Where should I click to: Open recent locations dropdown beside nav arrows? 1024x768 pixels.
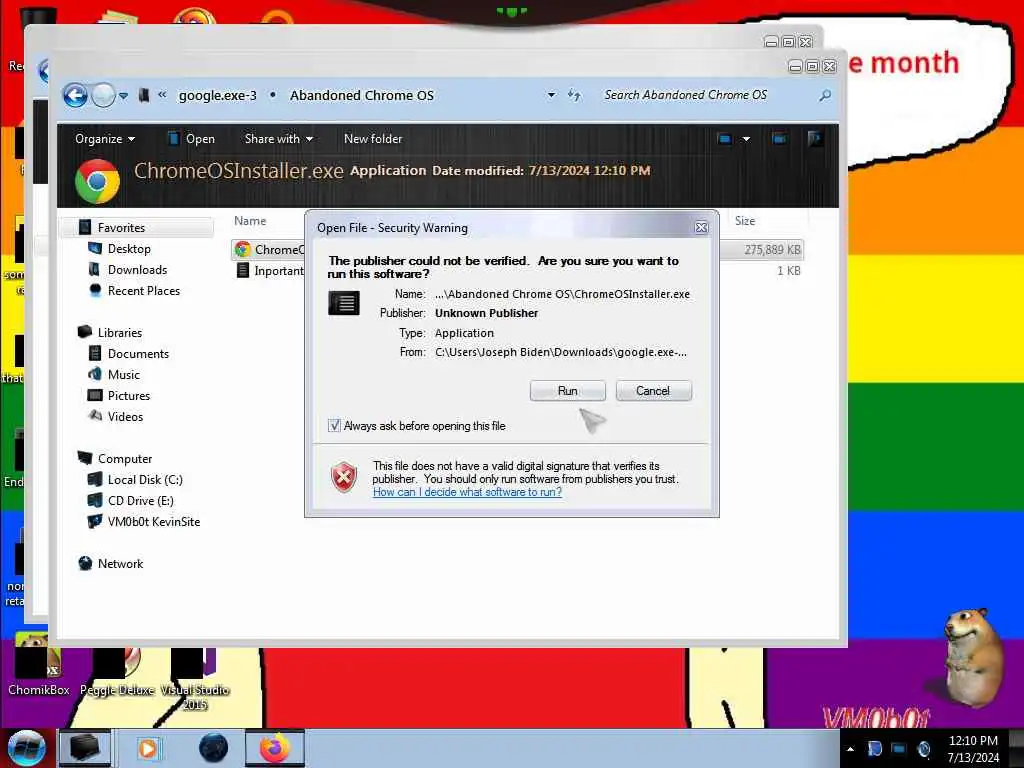(123, 96)
